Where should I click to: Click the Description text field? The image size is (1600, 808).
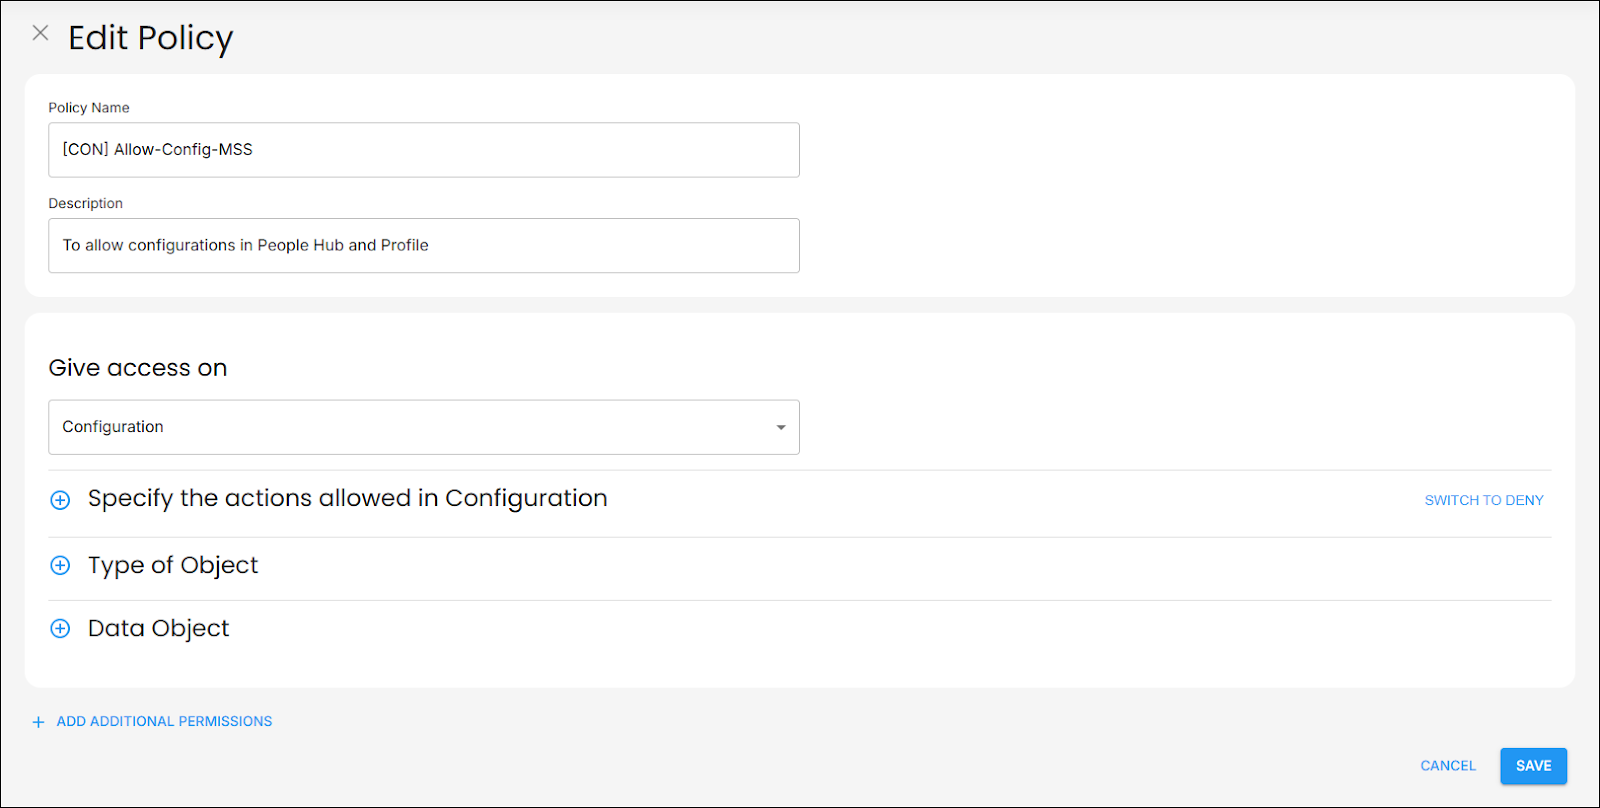pyautogui.click(x=423, y=246)
